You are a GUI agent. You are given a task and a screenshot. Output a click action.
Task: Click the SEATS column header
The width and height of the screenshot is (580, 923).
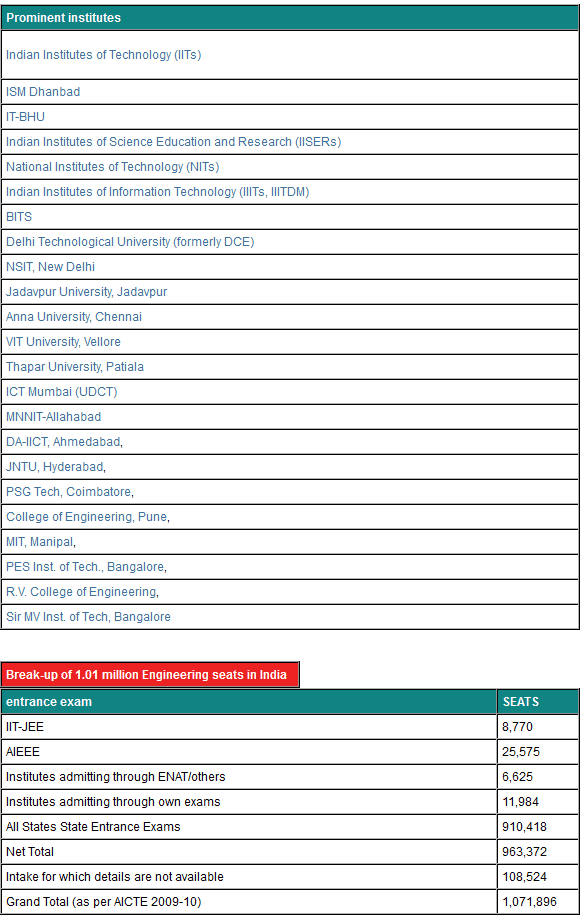538,702
